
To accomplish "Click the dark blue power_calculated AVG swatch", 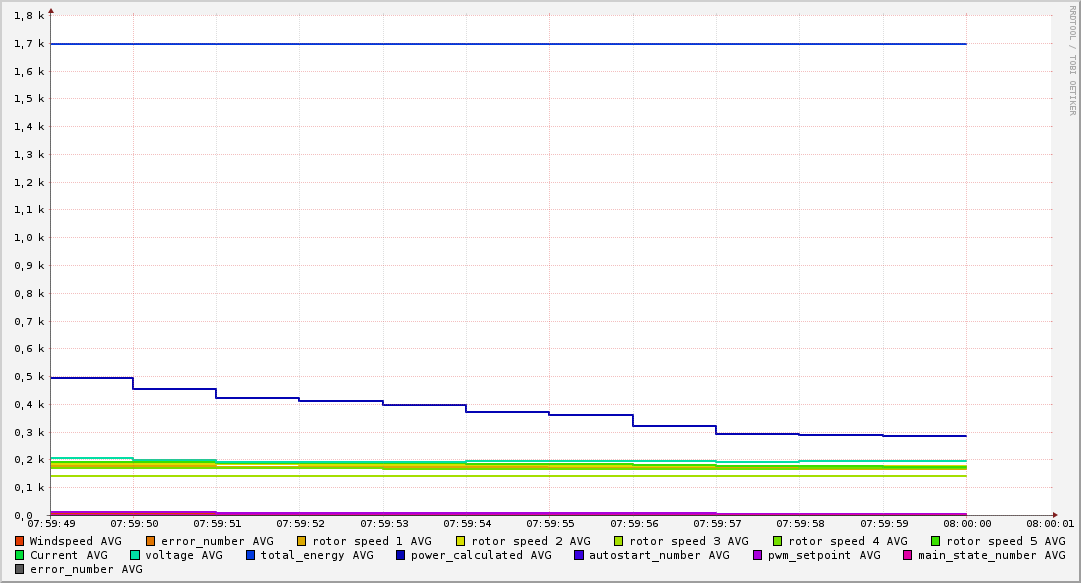I will coord(401,555).
